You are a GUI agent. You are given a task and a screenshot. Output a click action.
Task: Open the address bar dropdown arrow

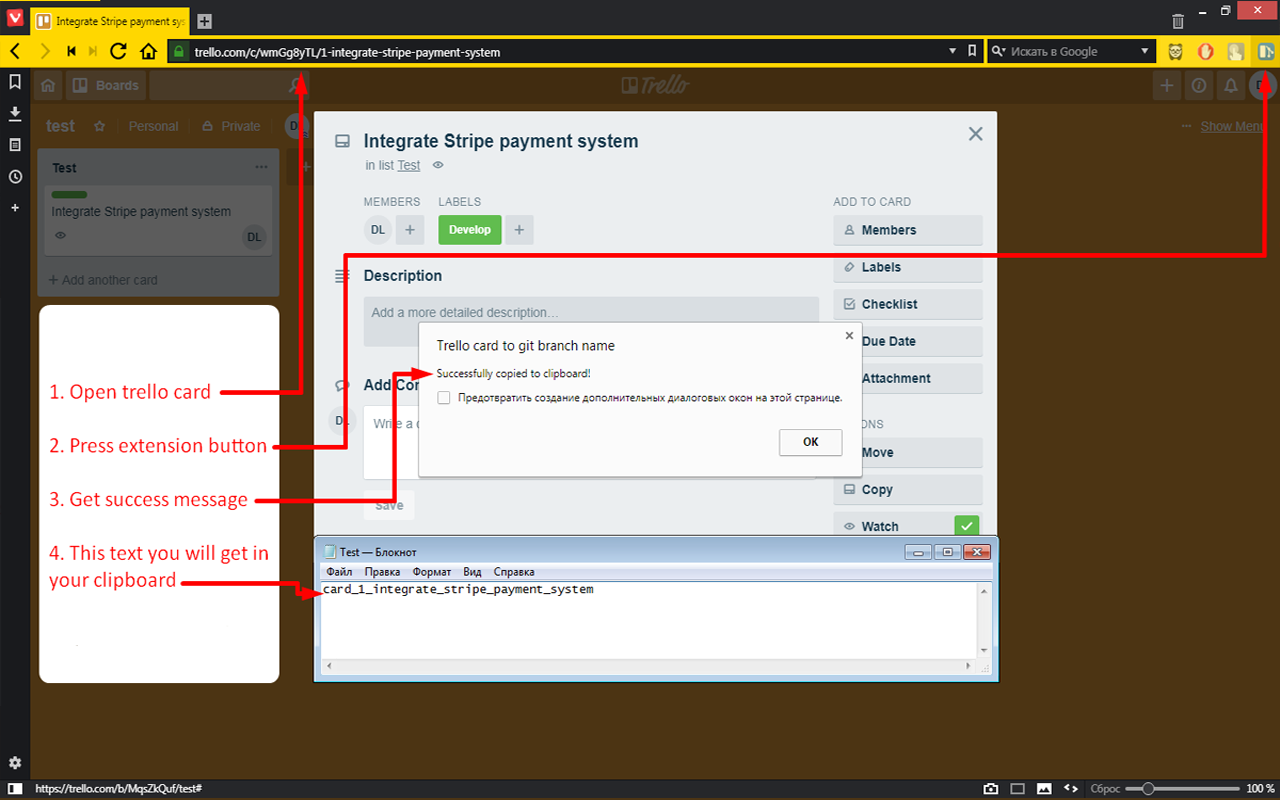tap(952, 51)
